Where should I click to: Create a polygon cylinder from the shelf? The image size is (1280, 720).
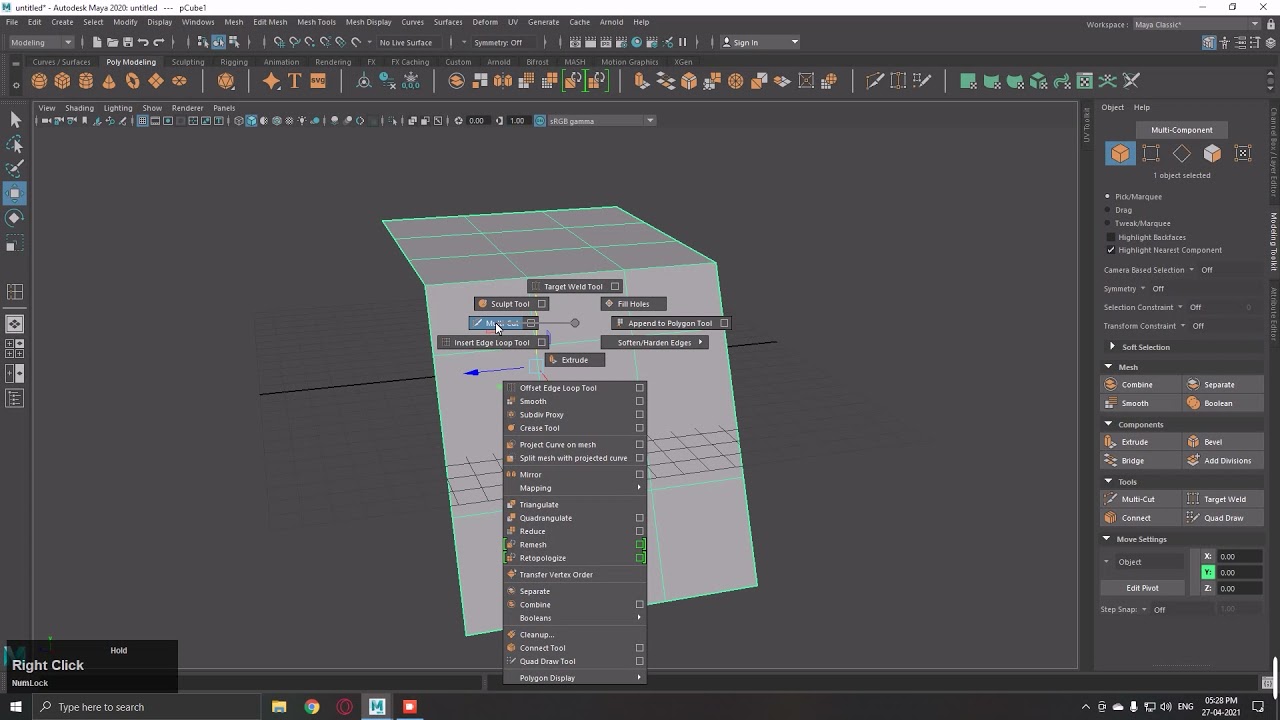coord(86,81)
